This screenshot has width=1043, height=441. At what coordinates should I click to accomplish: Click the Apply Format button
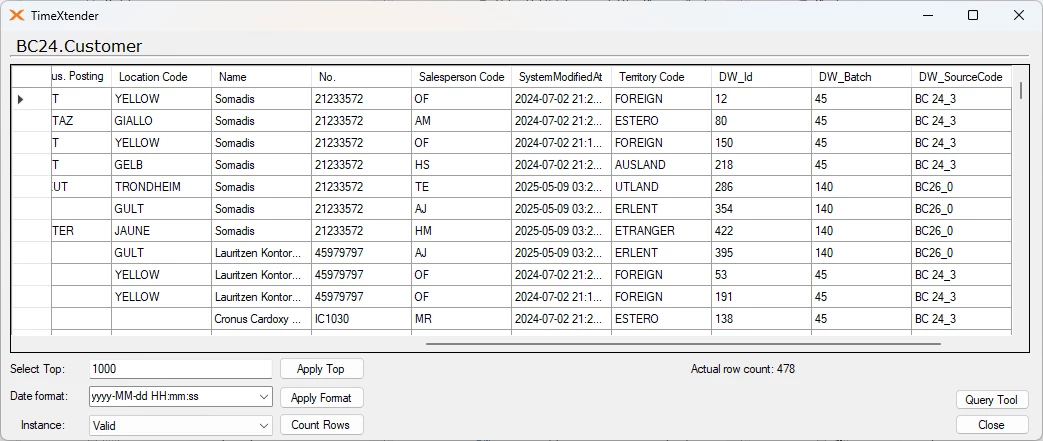[321, 398]
